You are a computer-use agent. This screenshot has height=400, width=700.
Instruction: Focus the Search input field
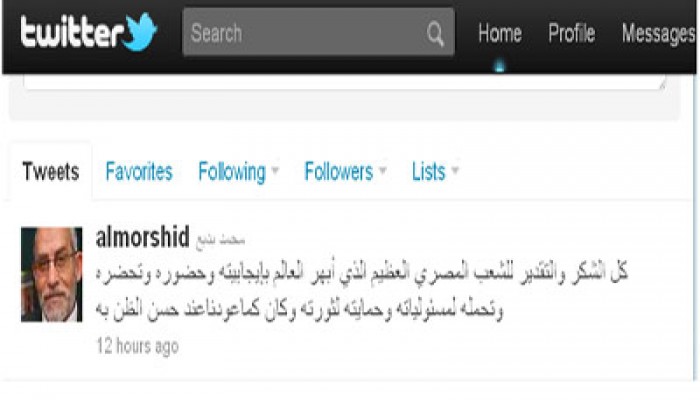click(x=318, y=32)
